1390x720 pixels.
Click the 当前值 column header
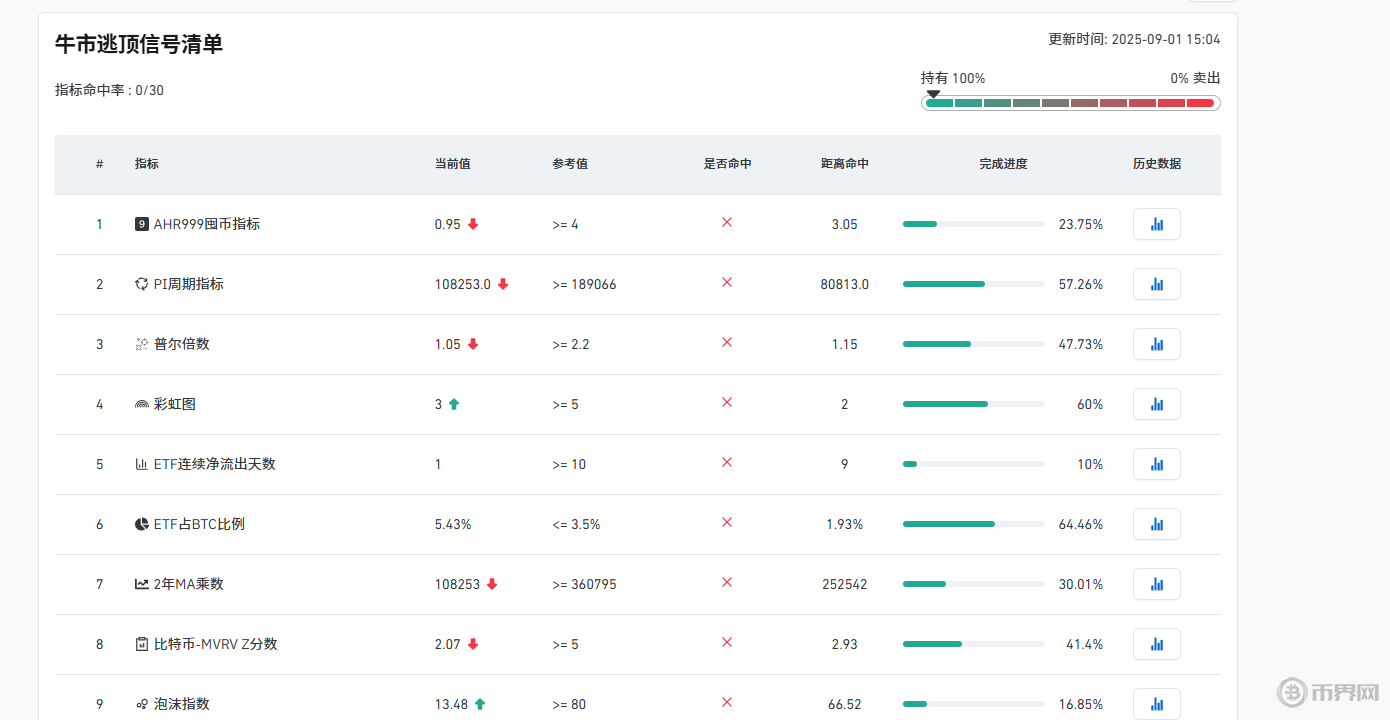point(452,164)
